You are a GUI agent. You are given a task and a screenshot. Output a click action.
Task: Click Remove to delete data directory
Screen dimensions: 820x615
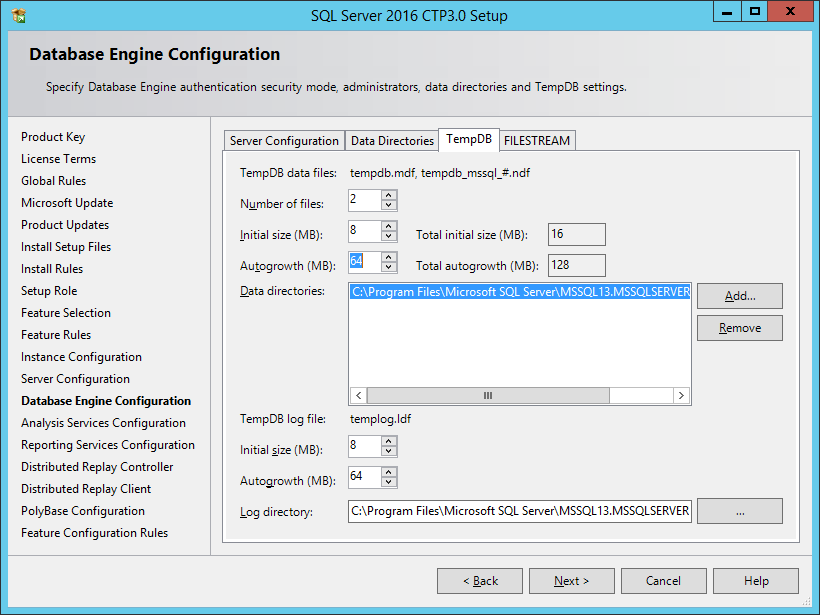pyautogui.click(x=739, y=328)
